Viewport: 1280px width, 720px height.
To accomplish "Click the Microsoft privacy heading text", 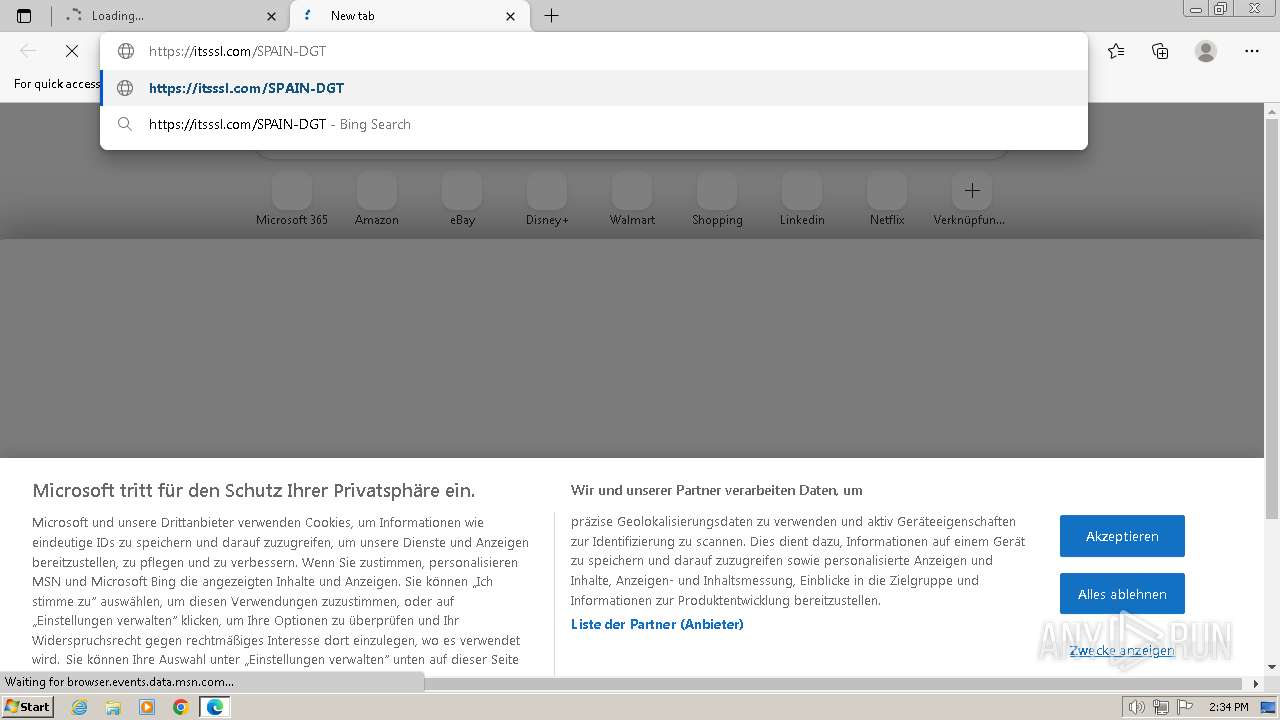I will tap(254, 490).
